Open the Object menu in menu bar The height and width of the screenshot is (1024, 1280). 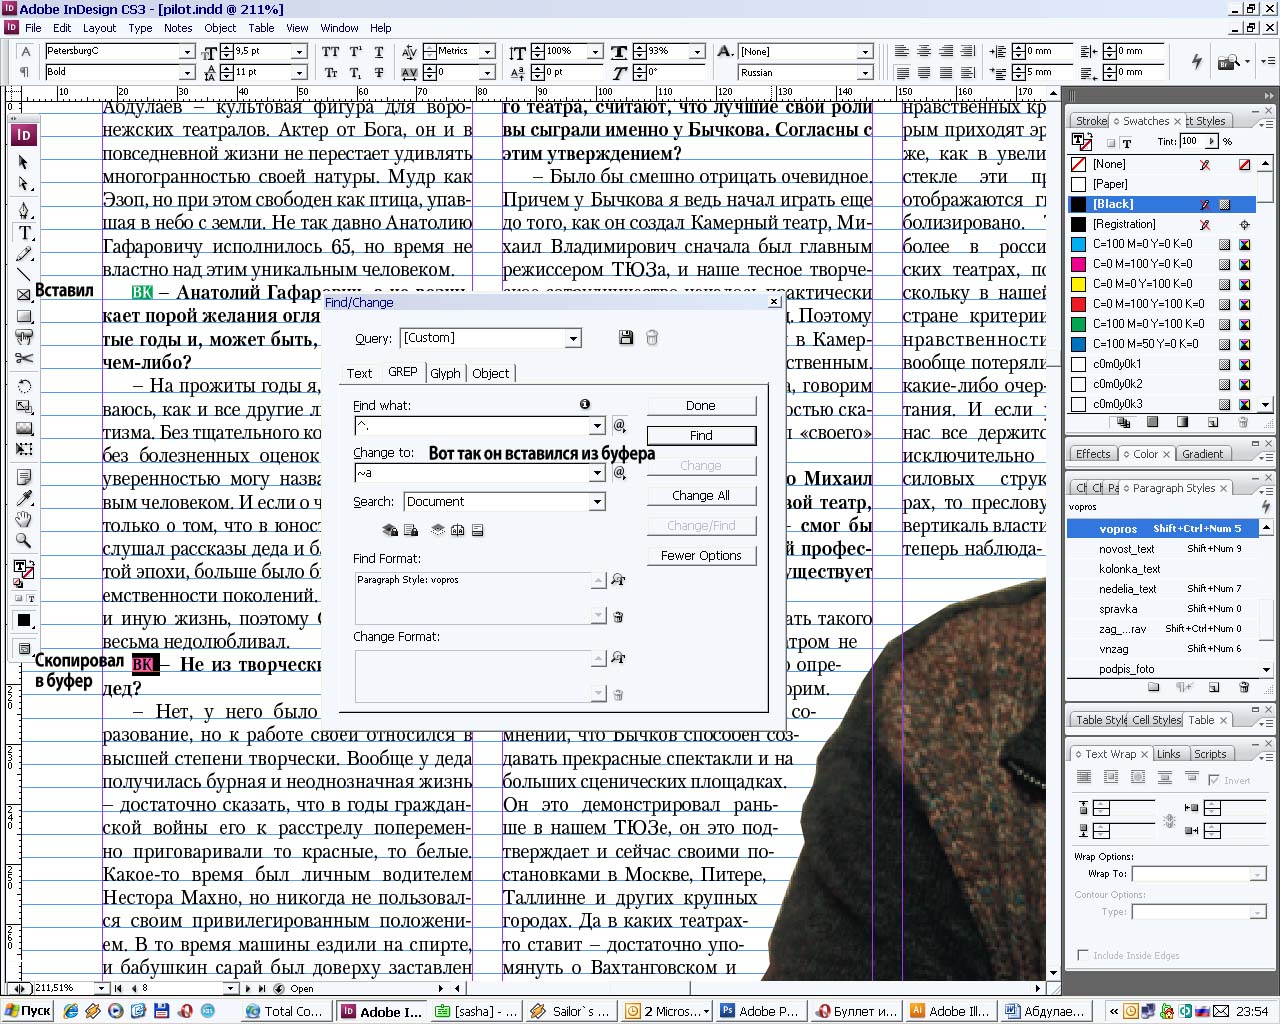point(220,28)
